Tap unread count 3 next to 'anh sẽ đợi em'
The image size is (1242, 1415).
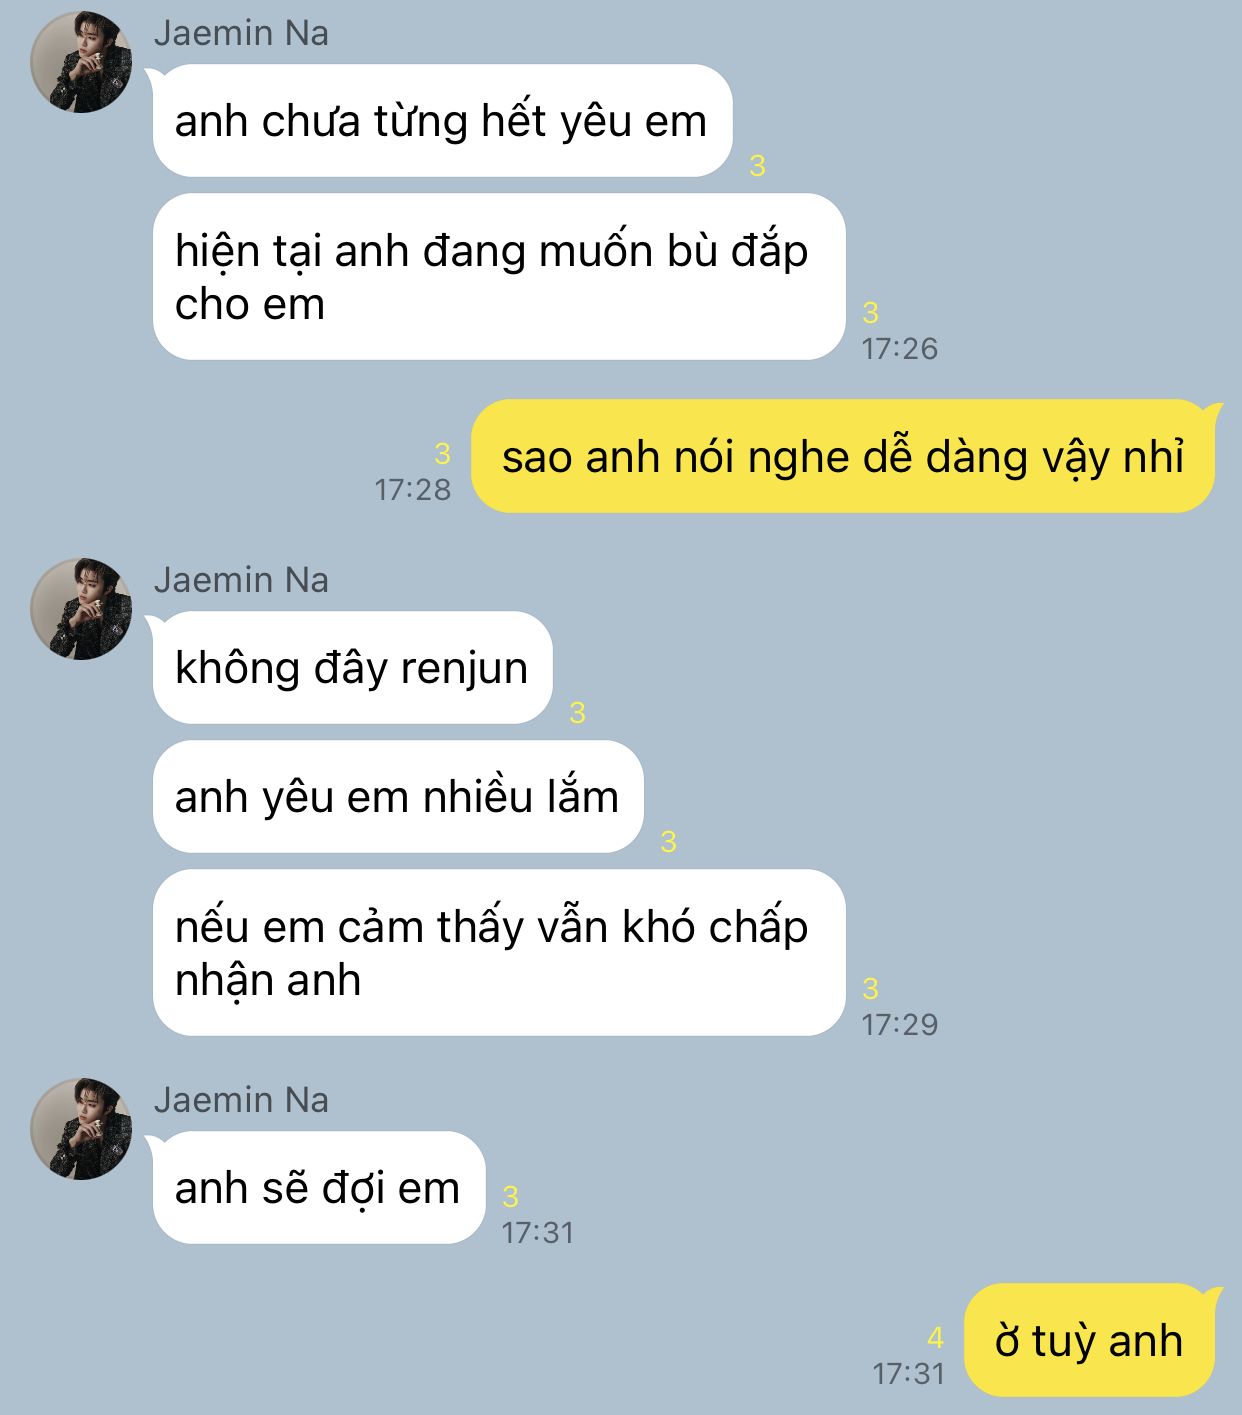[x=510, y=1196]
